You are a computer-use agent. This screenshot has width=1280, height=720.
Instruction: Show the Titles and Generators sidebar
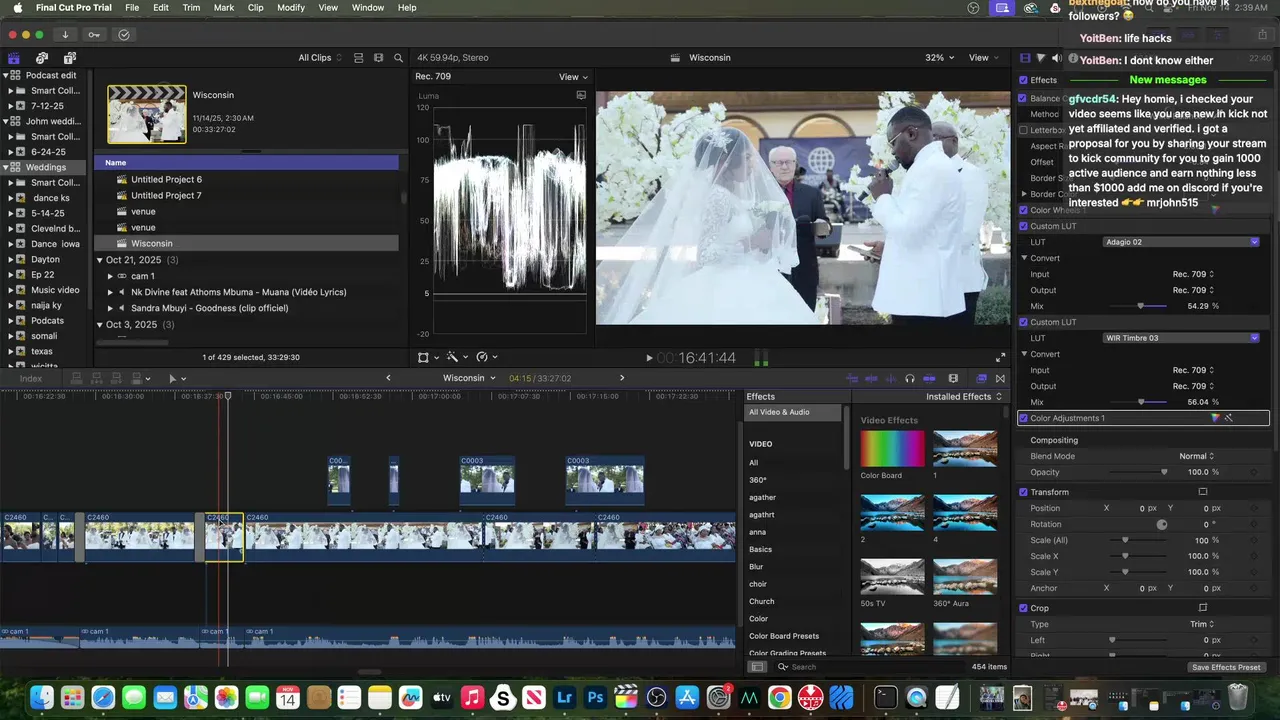70,58
